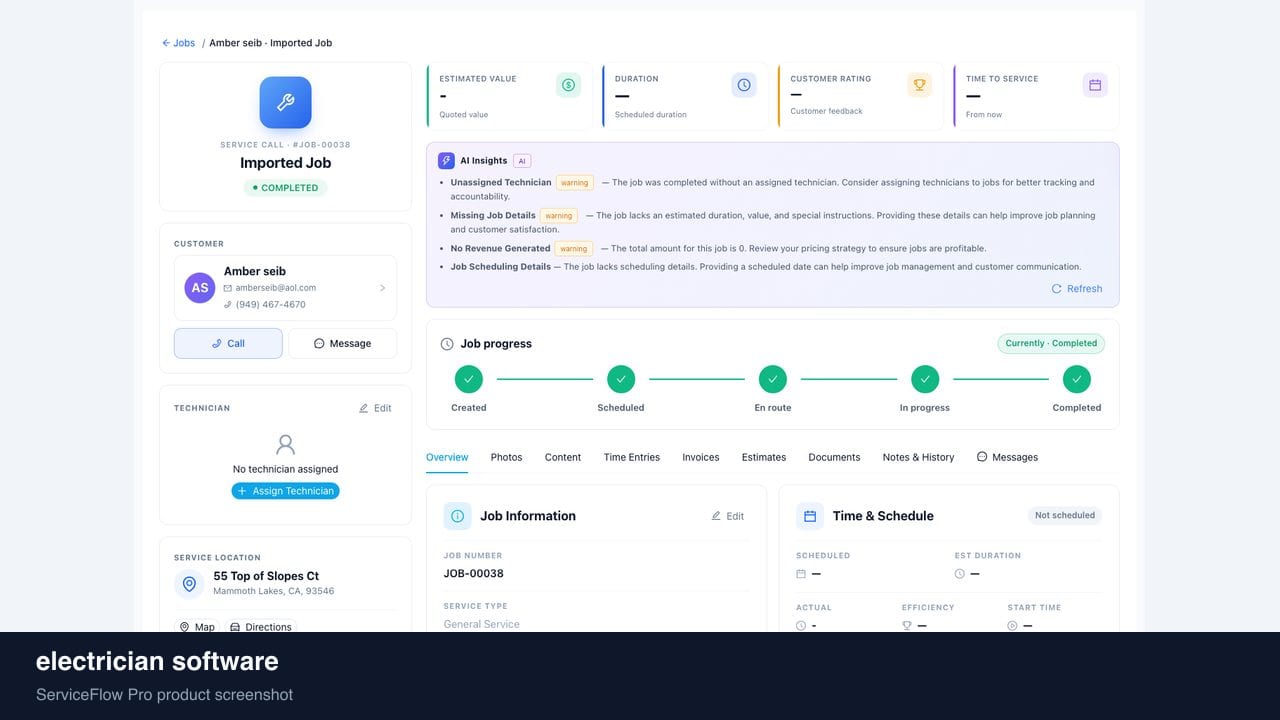
Task: Click the In progress step checkmark
Action: [x=925, y=379]
